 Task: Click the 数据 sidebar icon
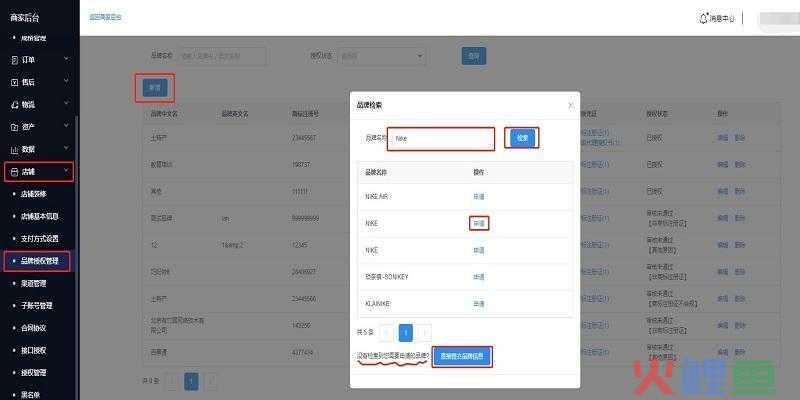click(x=13, y=149)
